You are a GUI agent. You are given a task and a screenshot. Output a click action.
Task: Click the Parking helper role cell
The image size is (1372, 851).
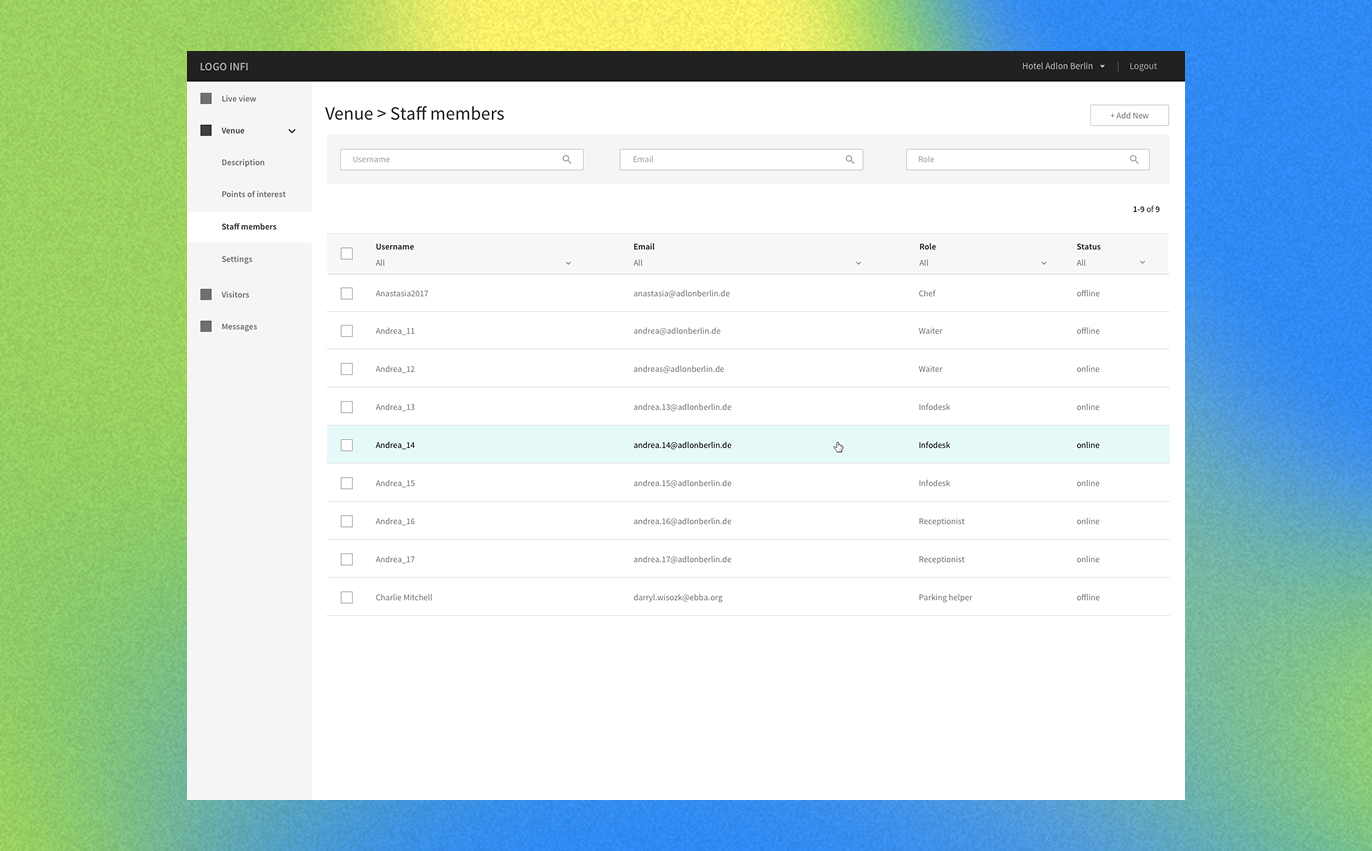coord(945,597)
